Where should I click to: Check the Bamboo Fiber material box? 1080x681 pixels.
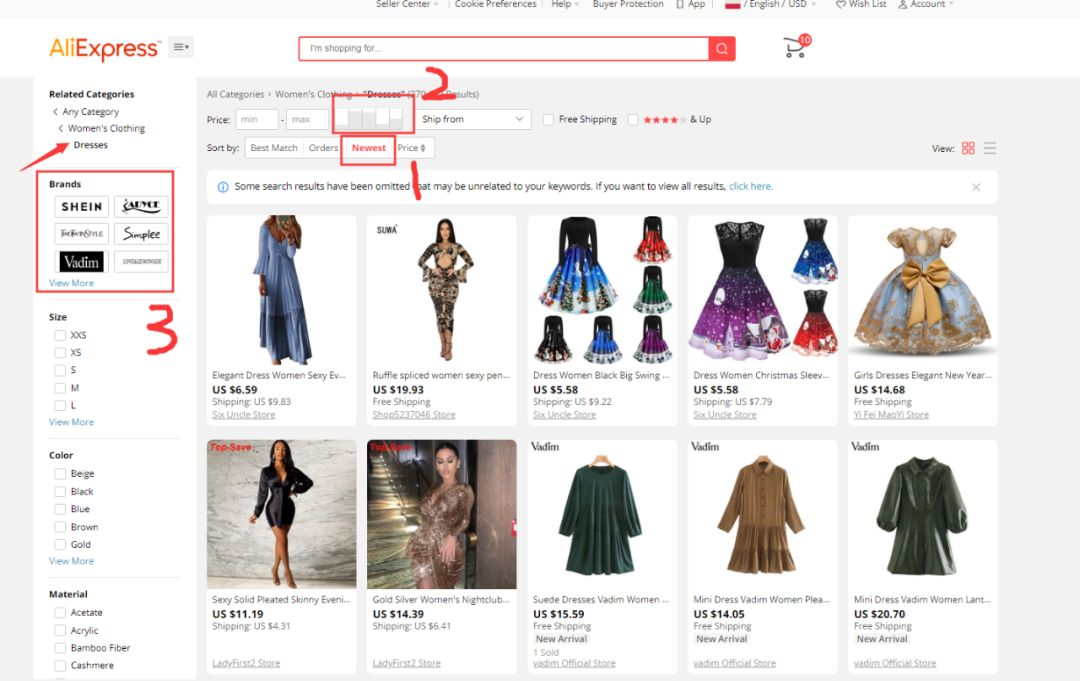point(60,648)
